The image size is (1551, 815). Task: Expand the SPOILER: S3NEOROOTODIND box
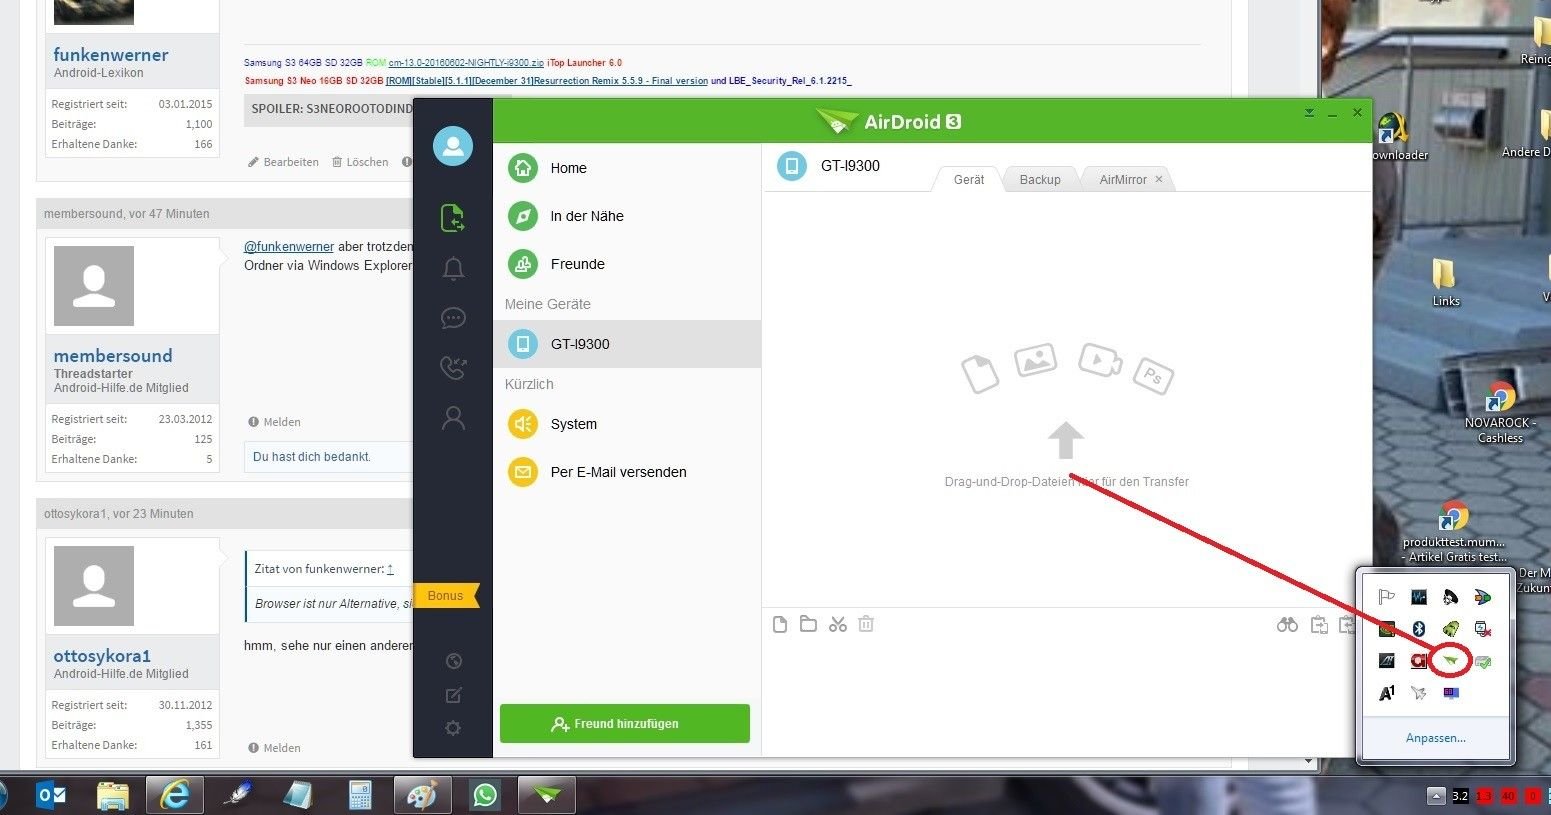click(330, 109)
